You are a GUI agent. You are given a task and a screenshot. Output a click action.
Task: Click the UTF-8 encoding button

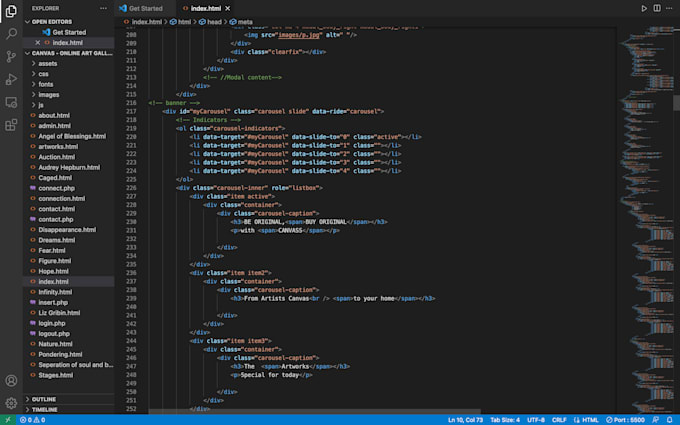(x=535, y=420)
